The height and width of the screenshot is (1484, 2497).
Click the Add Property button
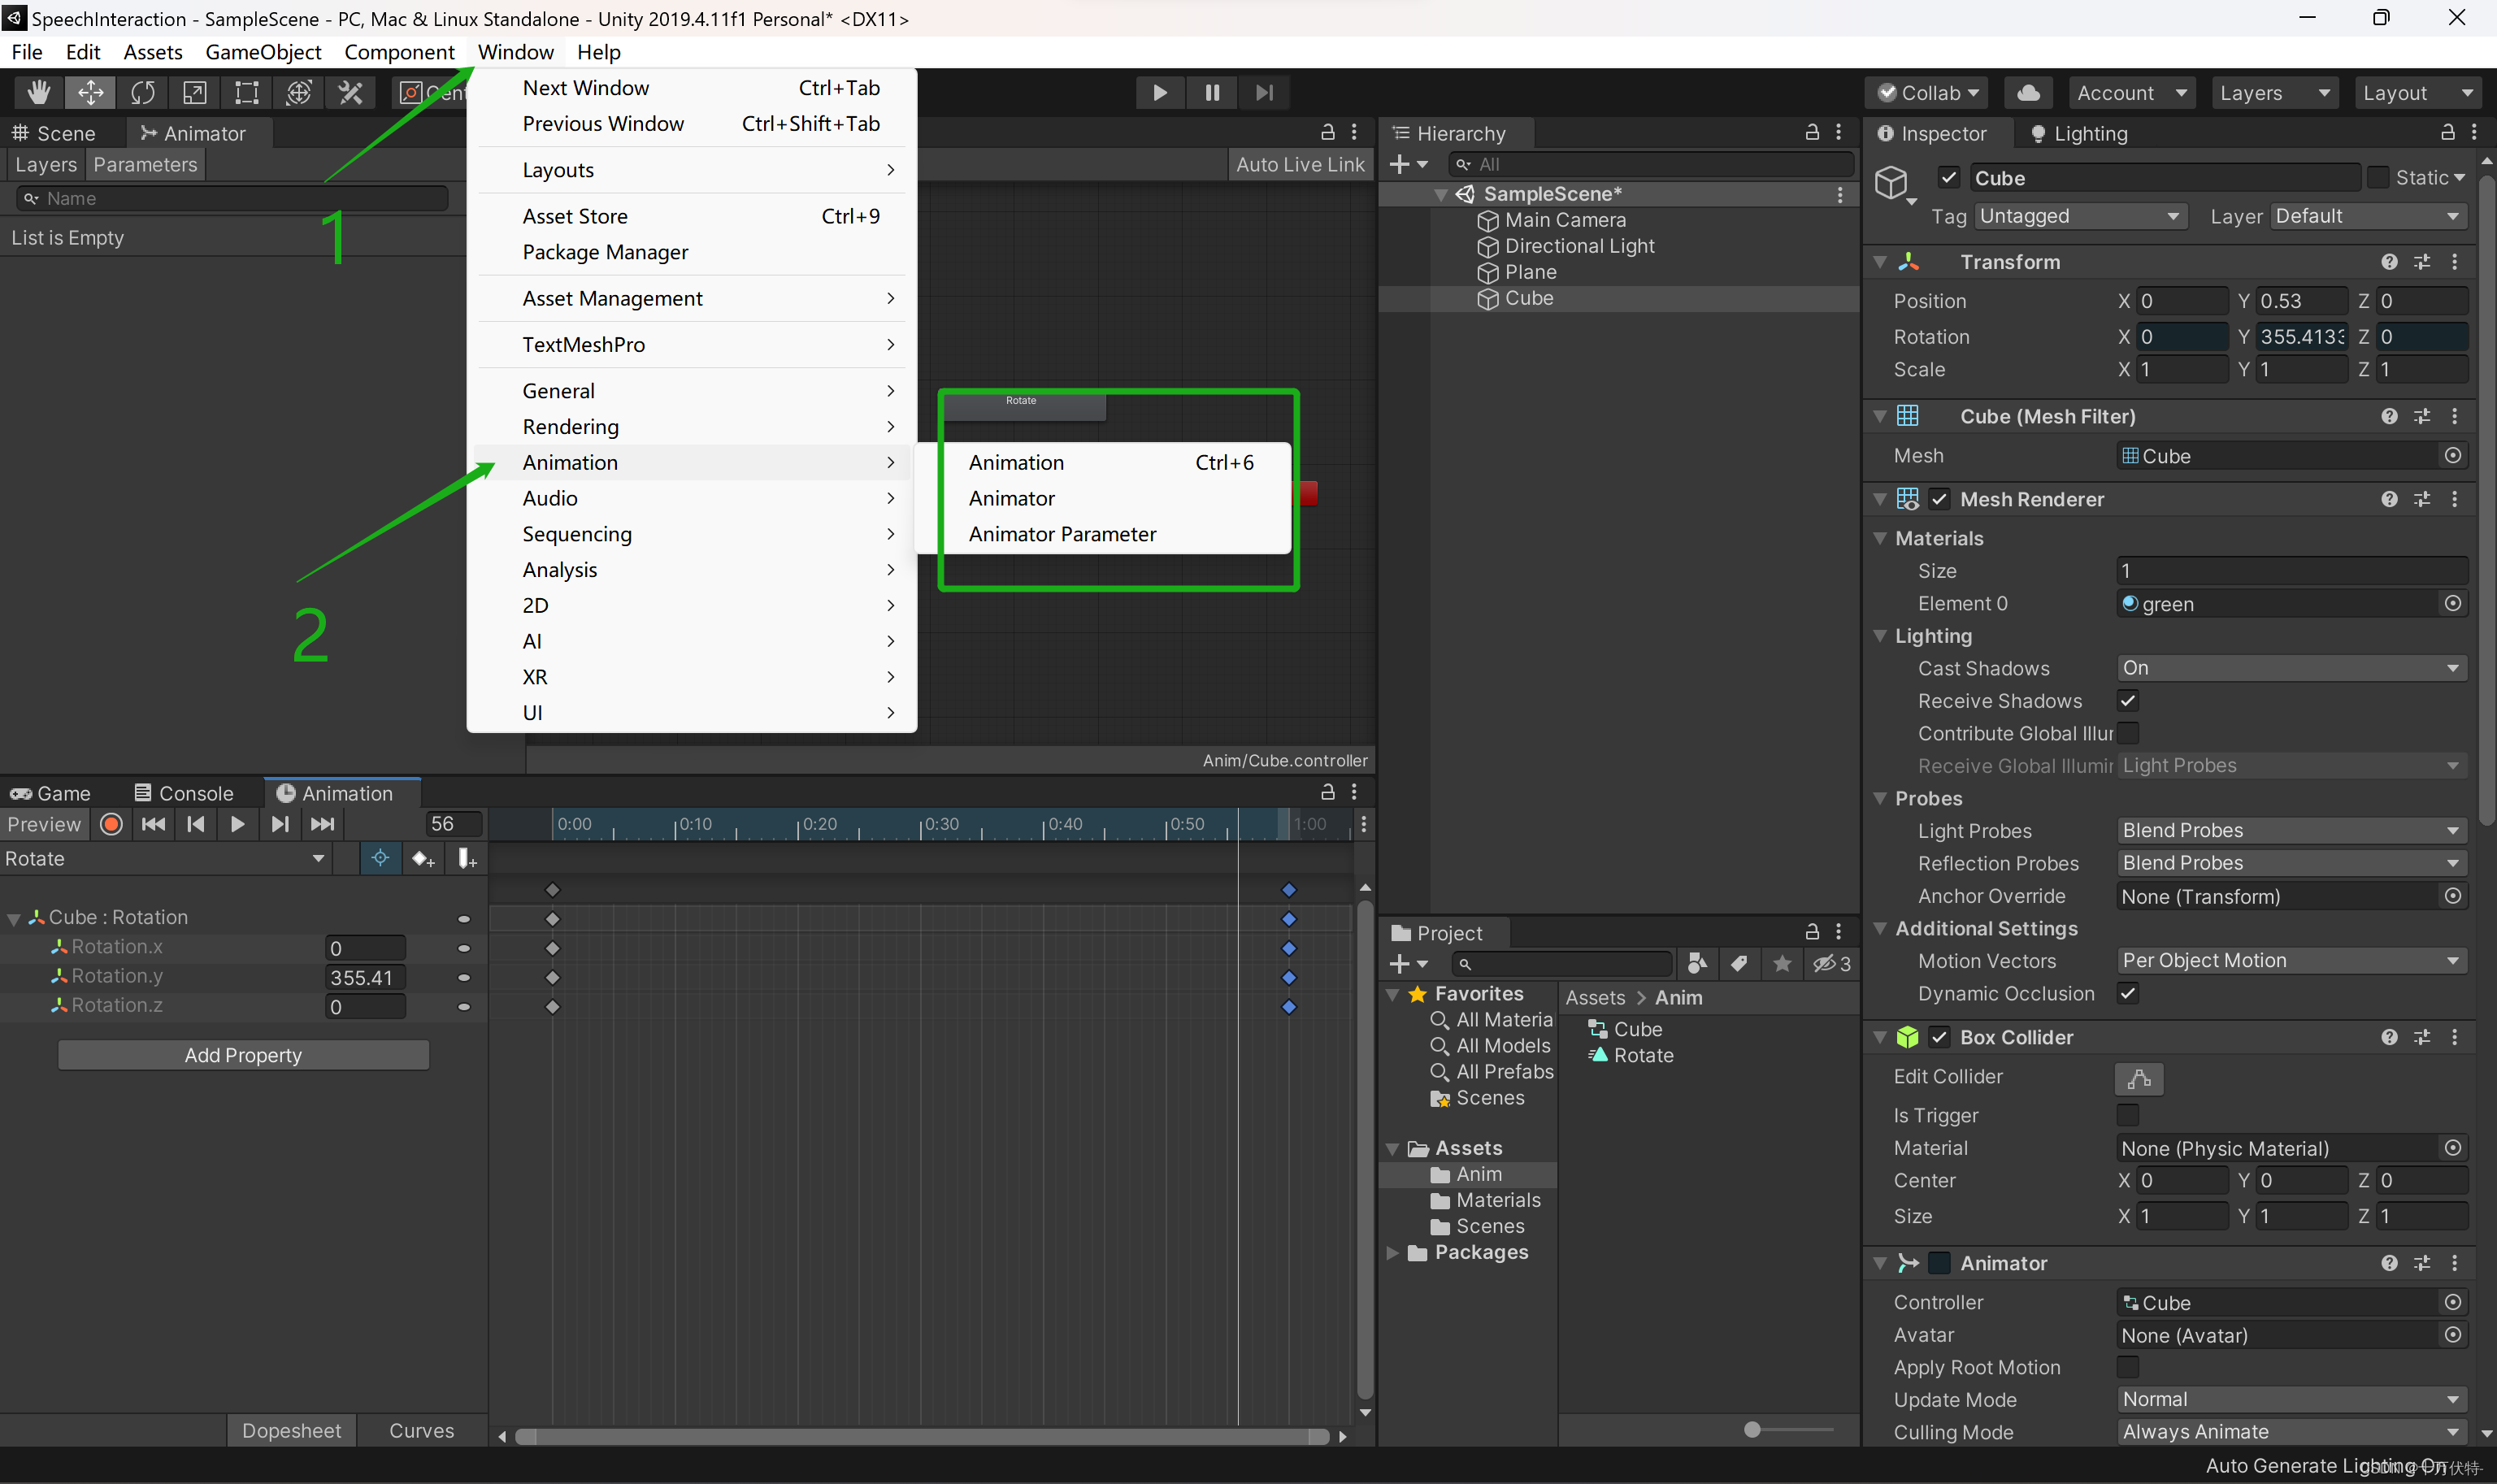pos(243,1055)
